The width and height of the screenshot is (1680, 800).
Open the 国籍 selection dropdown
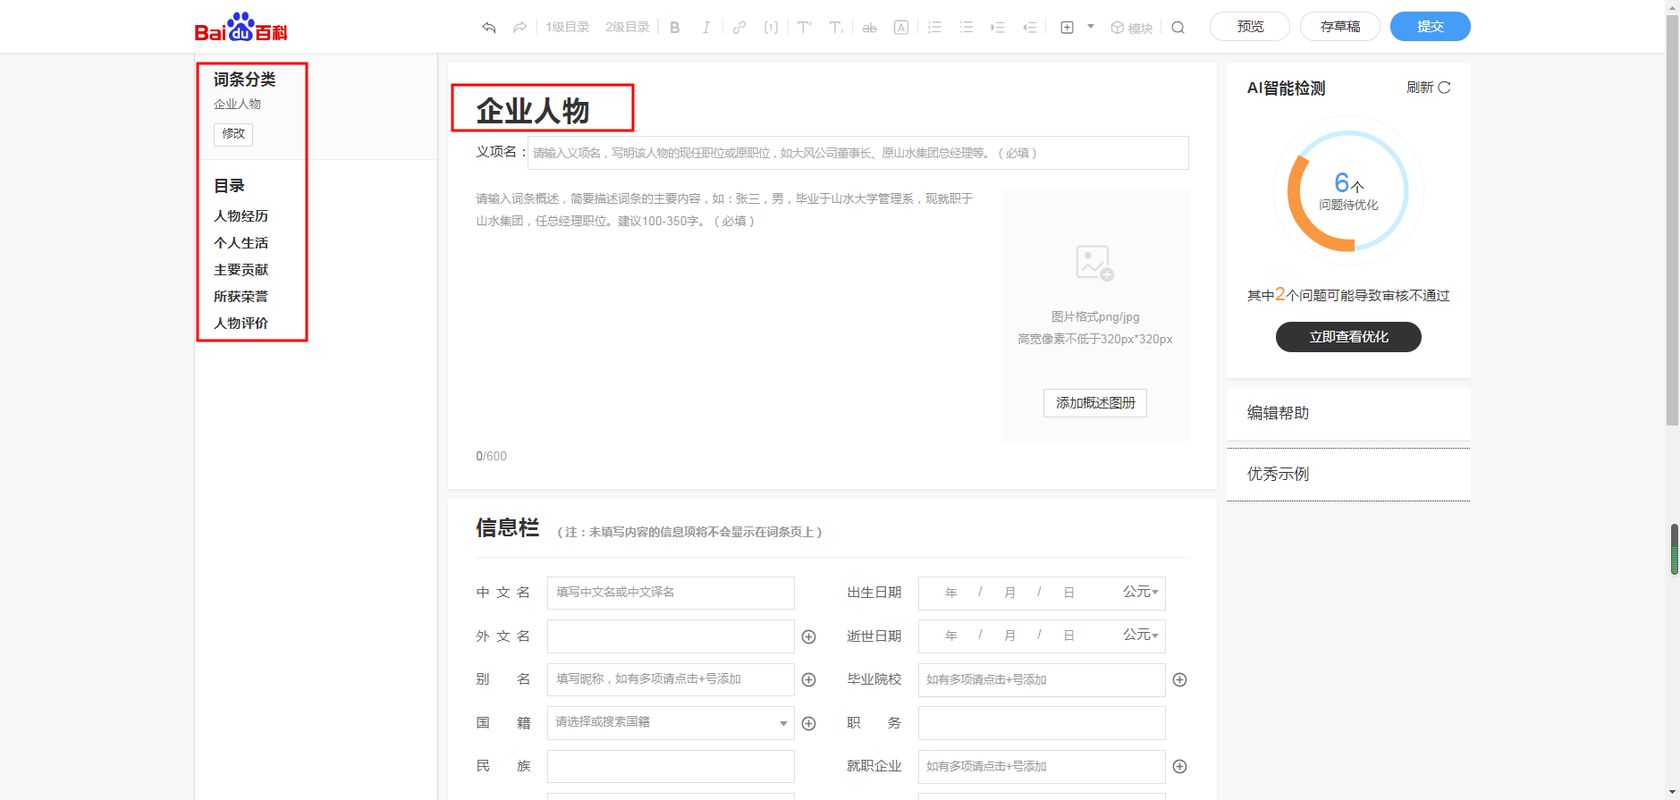click(671, 723)
